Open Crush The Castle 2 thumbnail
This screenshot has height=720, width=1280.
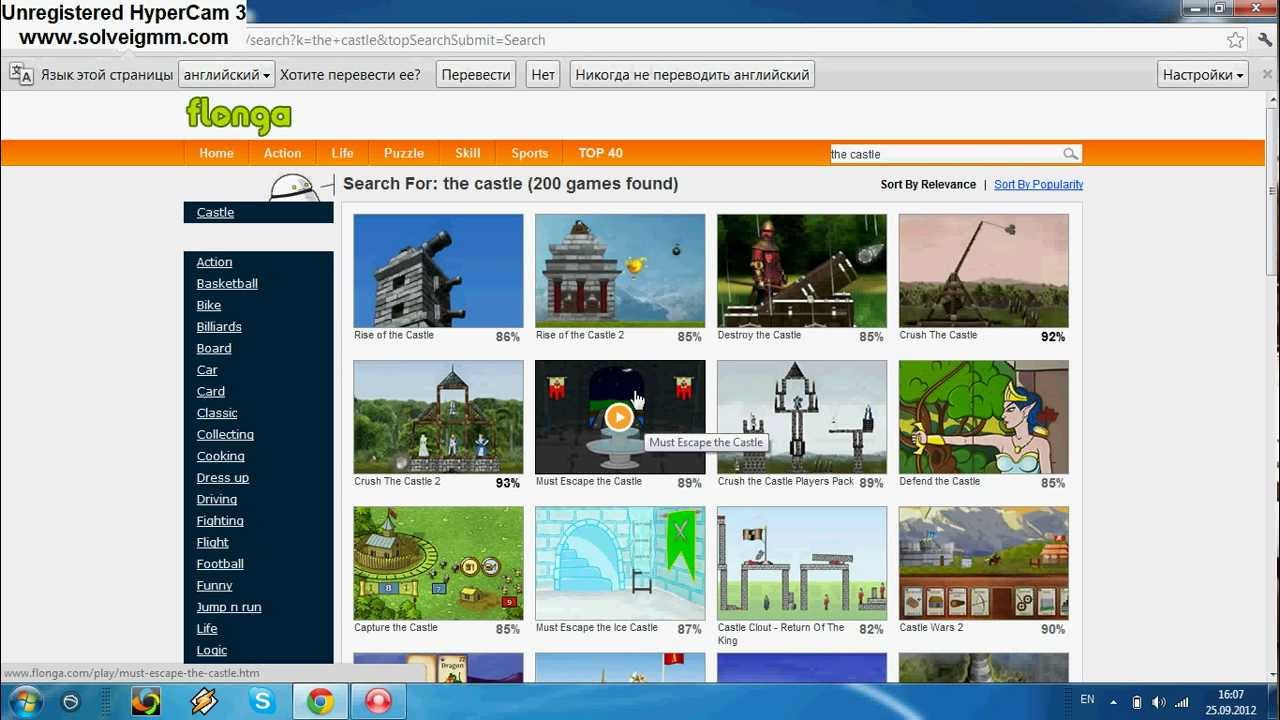click(x=438, y=417)
